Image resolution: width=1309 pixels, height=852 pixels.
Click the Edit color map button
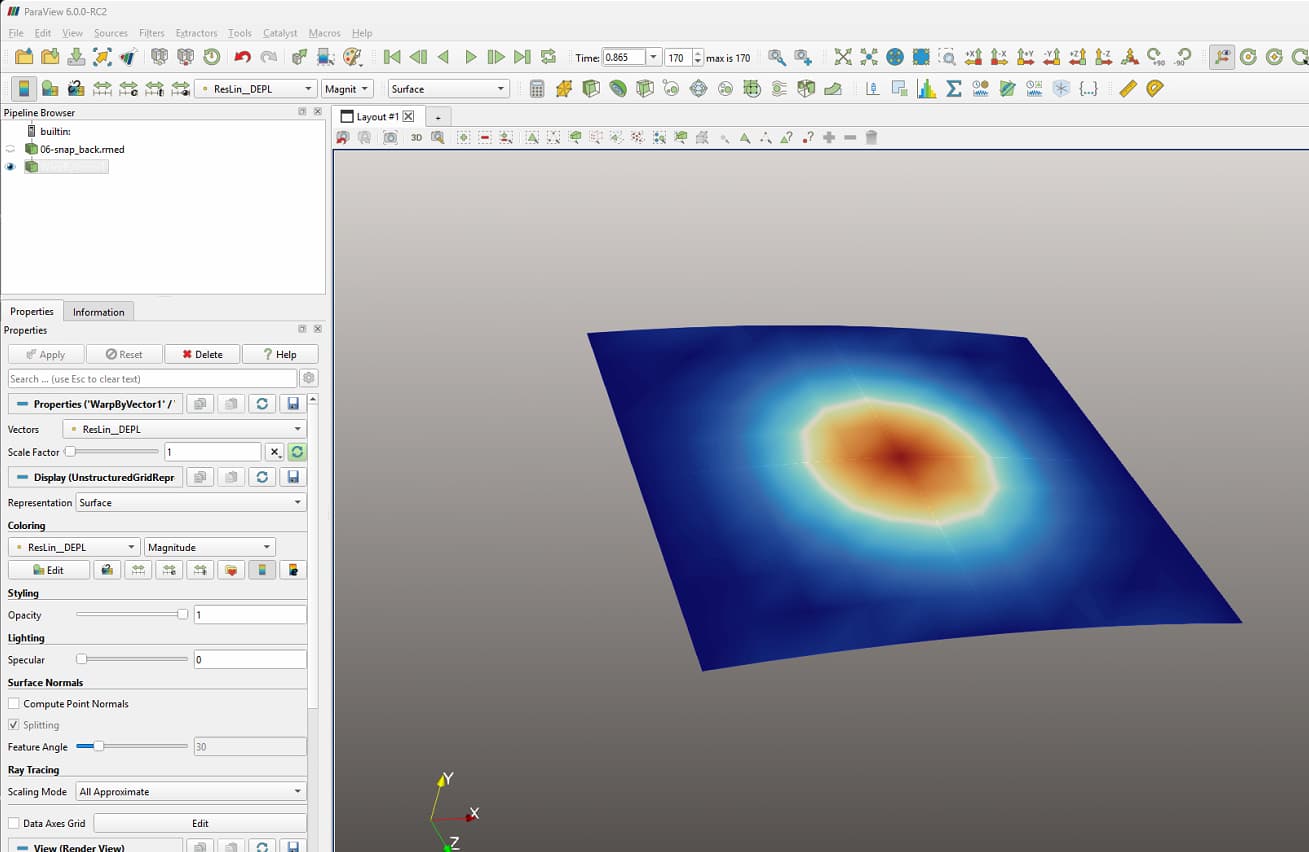coord(48,570)
